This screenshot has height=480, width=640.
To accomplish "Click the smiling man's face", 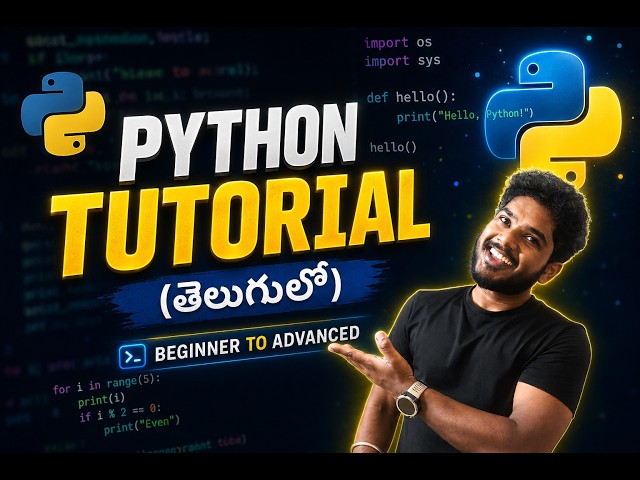I will tap(512, 245).
